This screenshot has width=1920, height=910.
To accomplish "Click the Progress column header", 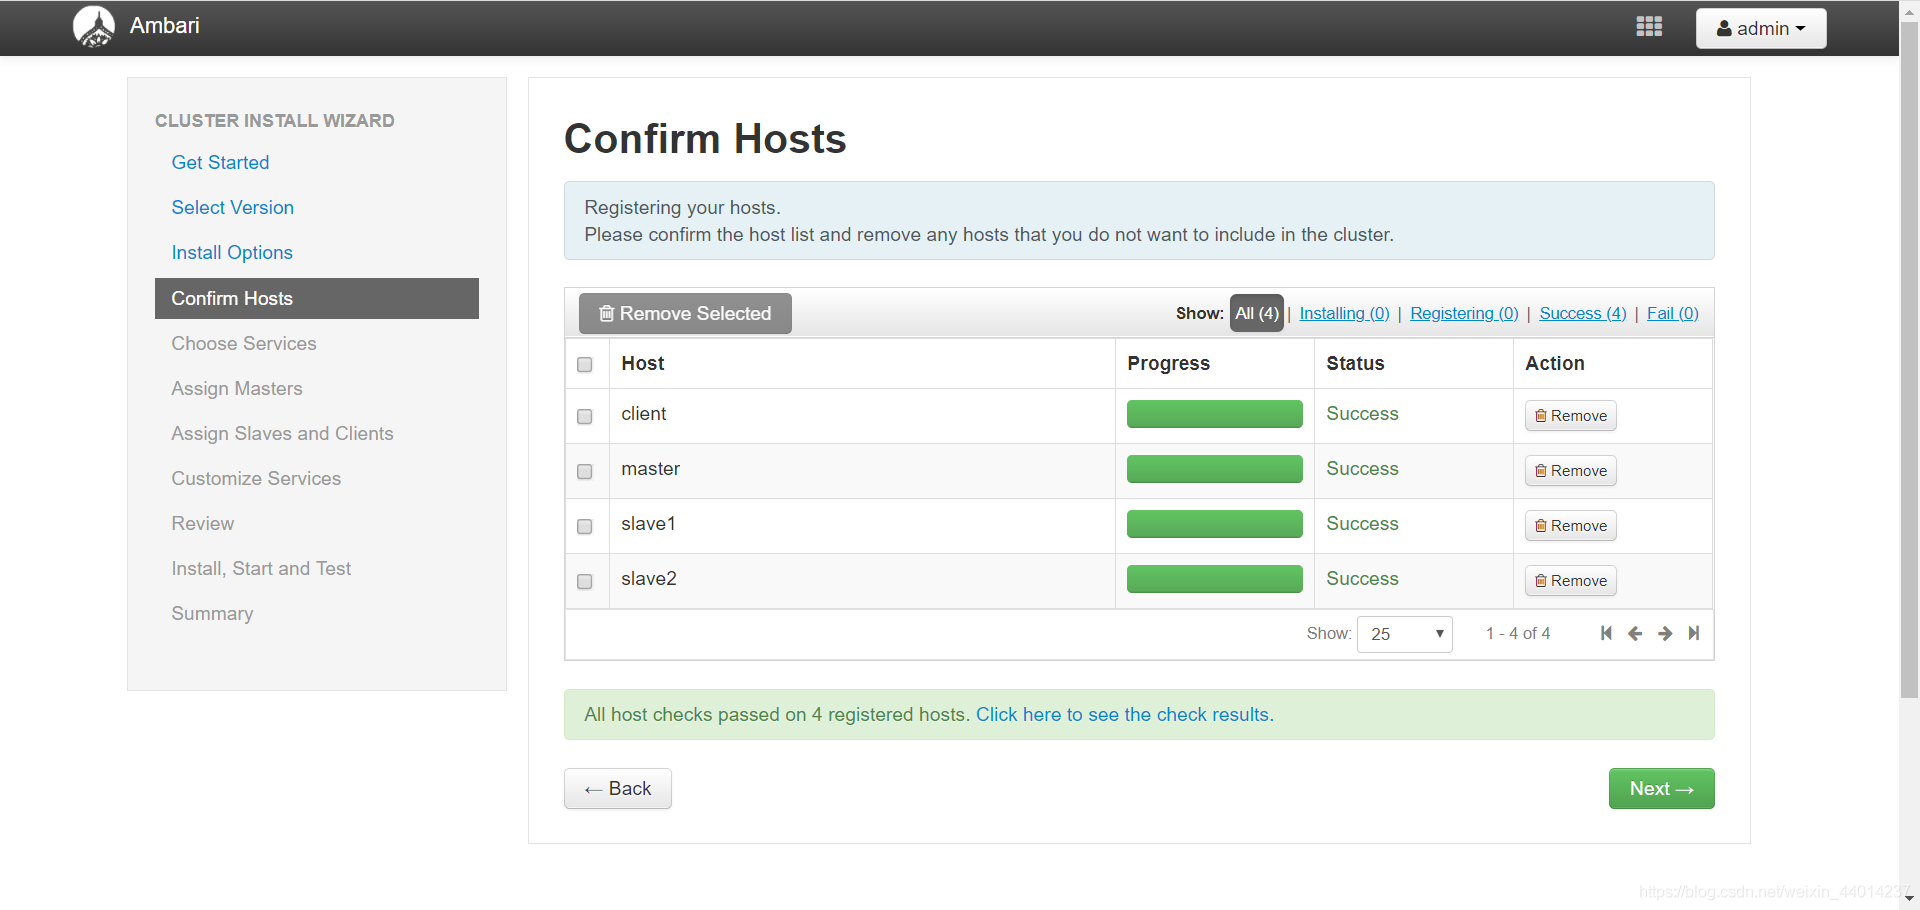I will pyautogui.click(x=1168, y=363).
